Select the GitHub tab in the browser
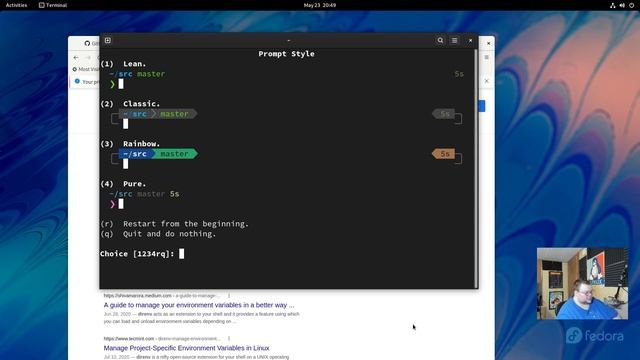 tap(91, 43)
